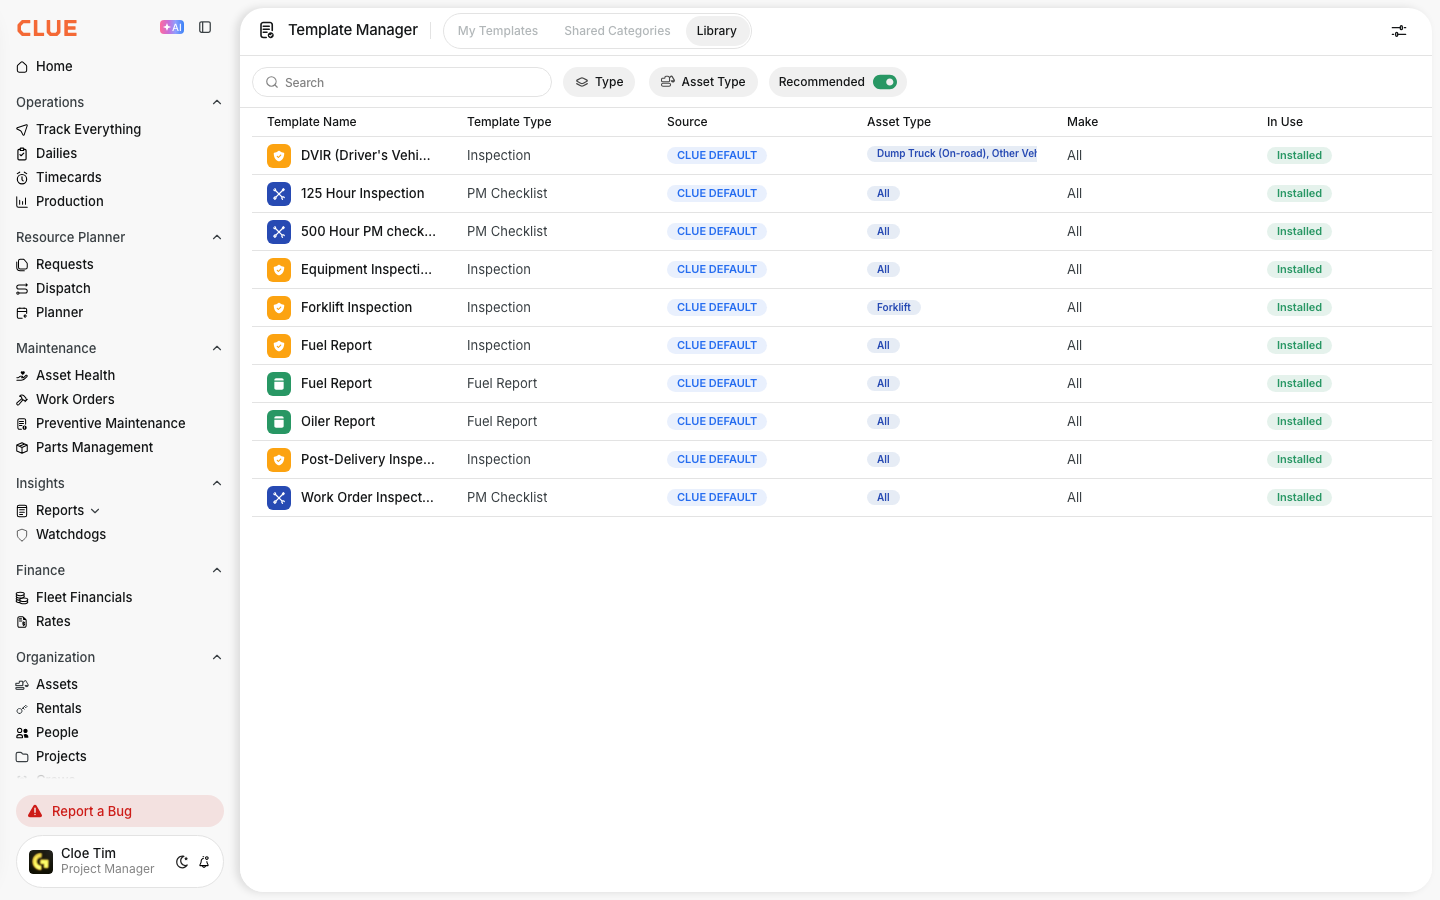Go to Requests
Screen dimensions: 1440x900
click(x=64, y=264)
